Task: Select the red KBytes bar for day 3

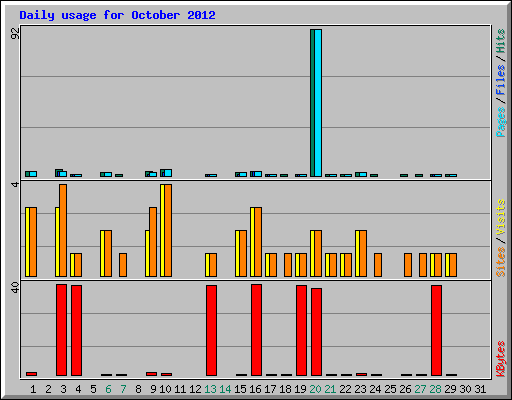Action: pos(61,330)
